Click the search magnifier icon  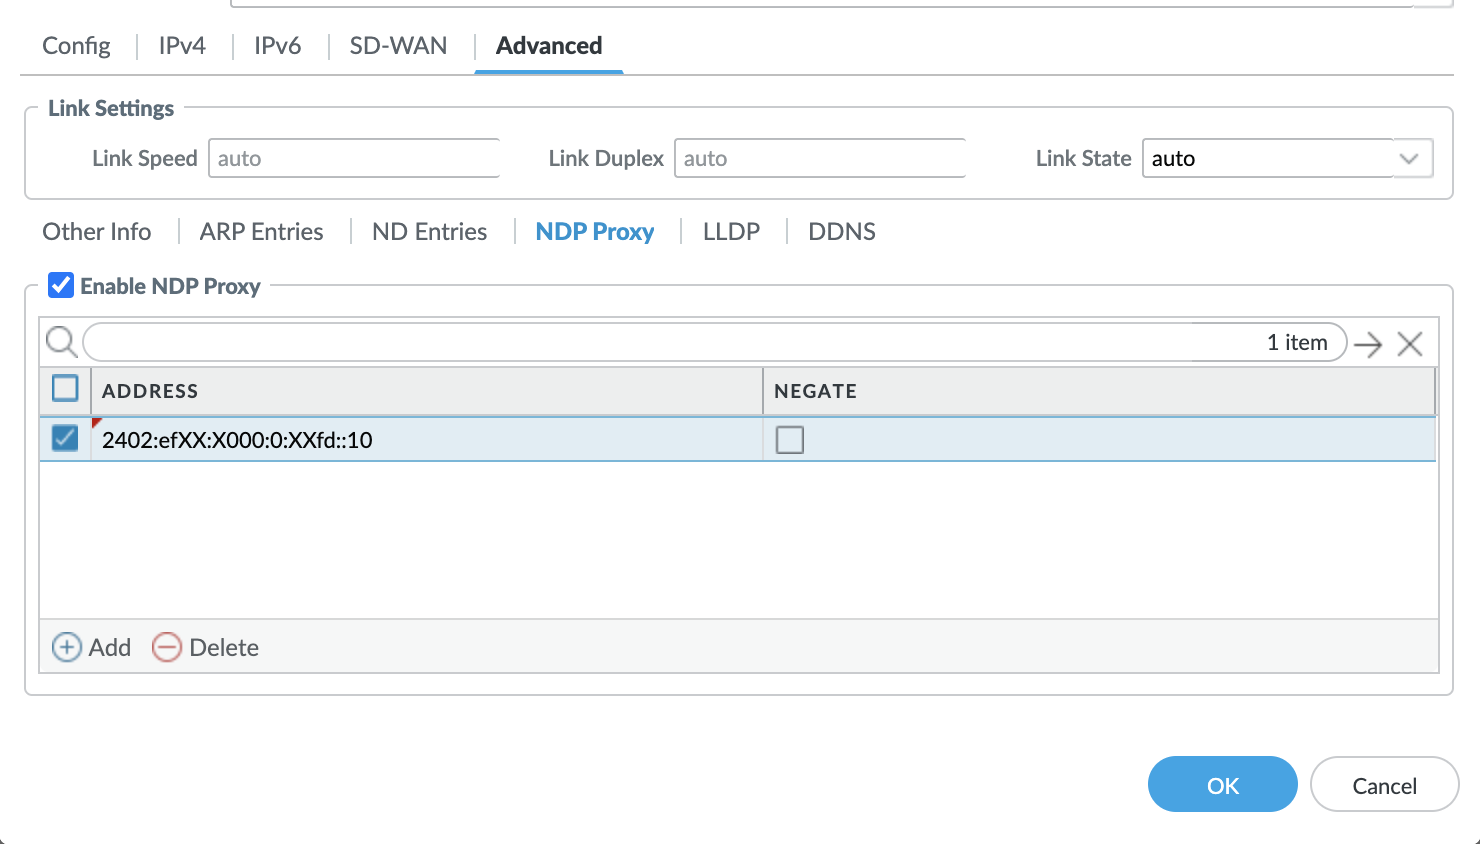[61, 342]
